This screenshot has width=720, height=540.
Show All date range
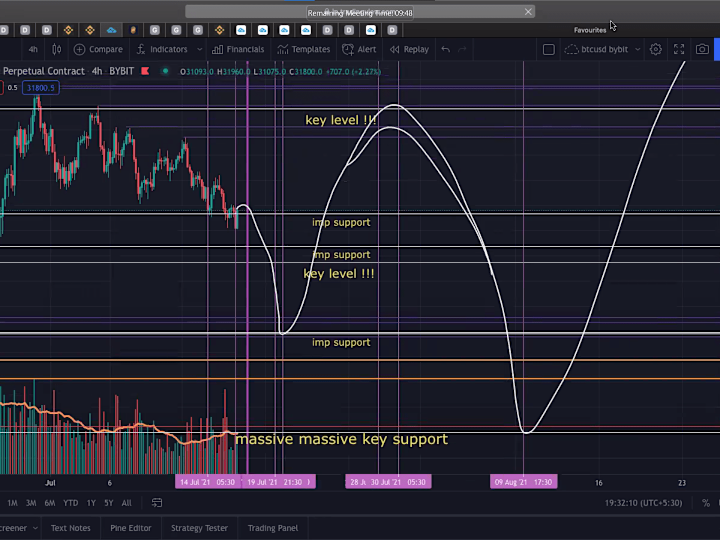tap(126, 503)
